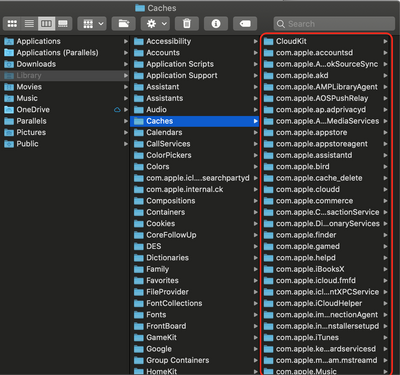Expand arrow beside CloudKit
Screen dimensions: 400x375
[x=385, y=41]
